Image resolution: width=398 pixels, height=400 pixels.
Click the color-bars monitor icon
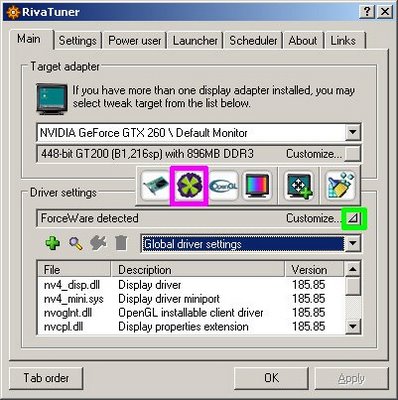tap(256, 186)
